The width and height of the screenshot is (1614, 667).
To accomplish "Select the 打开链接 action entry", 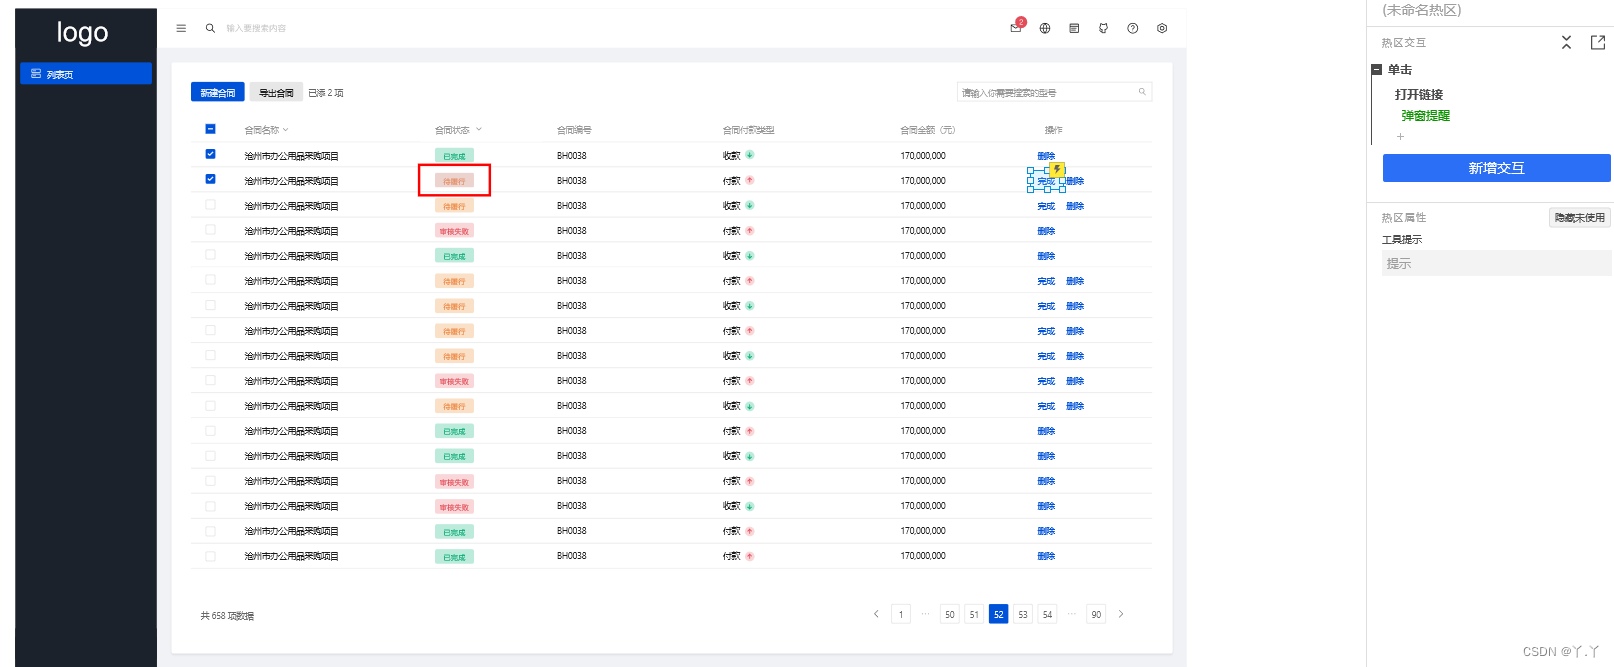I will pos(1419,94).
